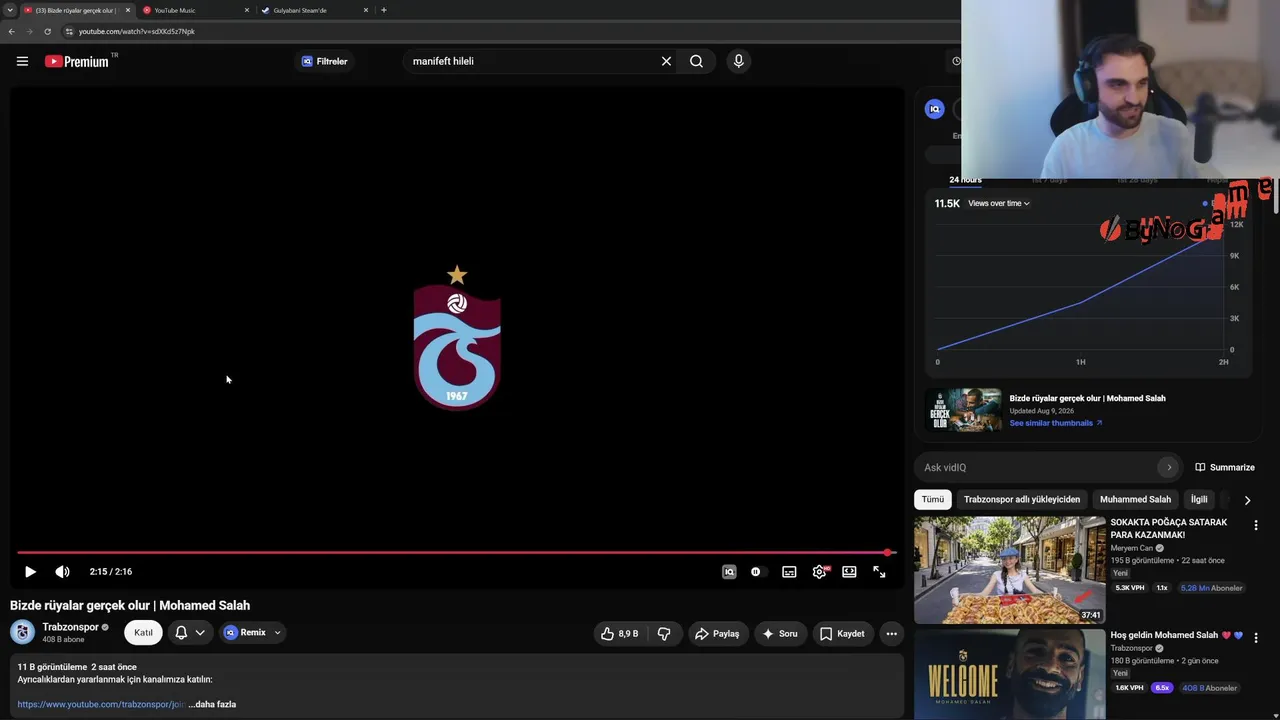Go back in browser history
The height and width of the screenshot is (720, 1280).
point(11,31)
